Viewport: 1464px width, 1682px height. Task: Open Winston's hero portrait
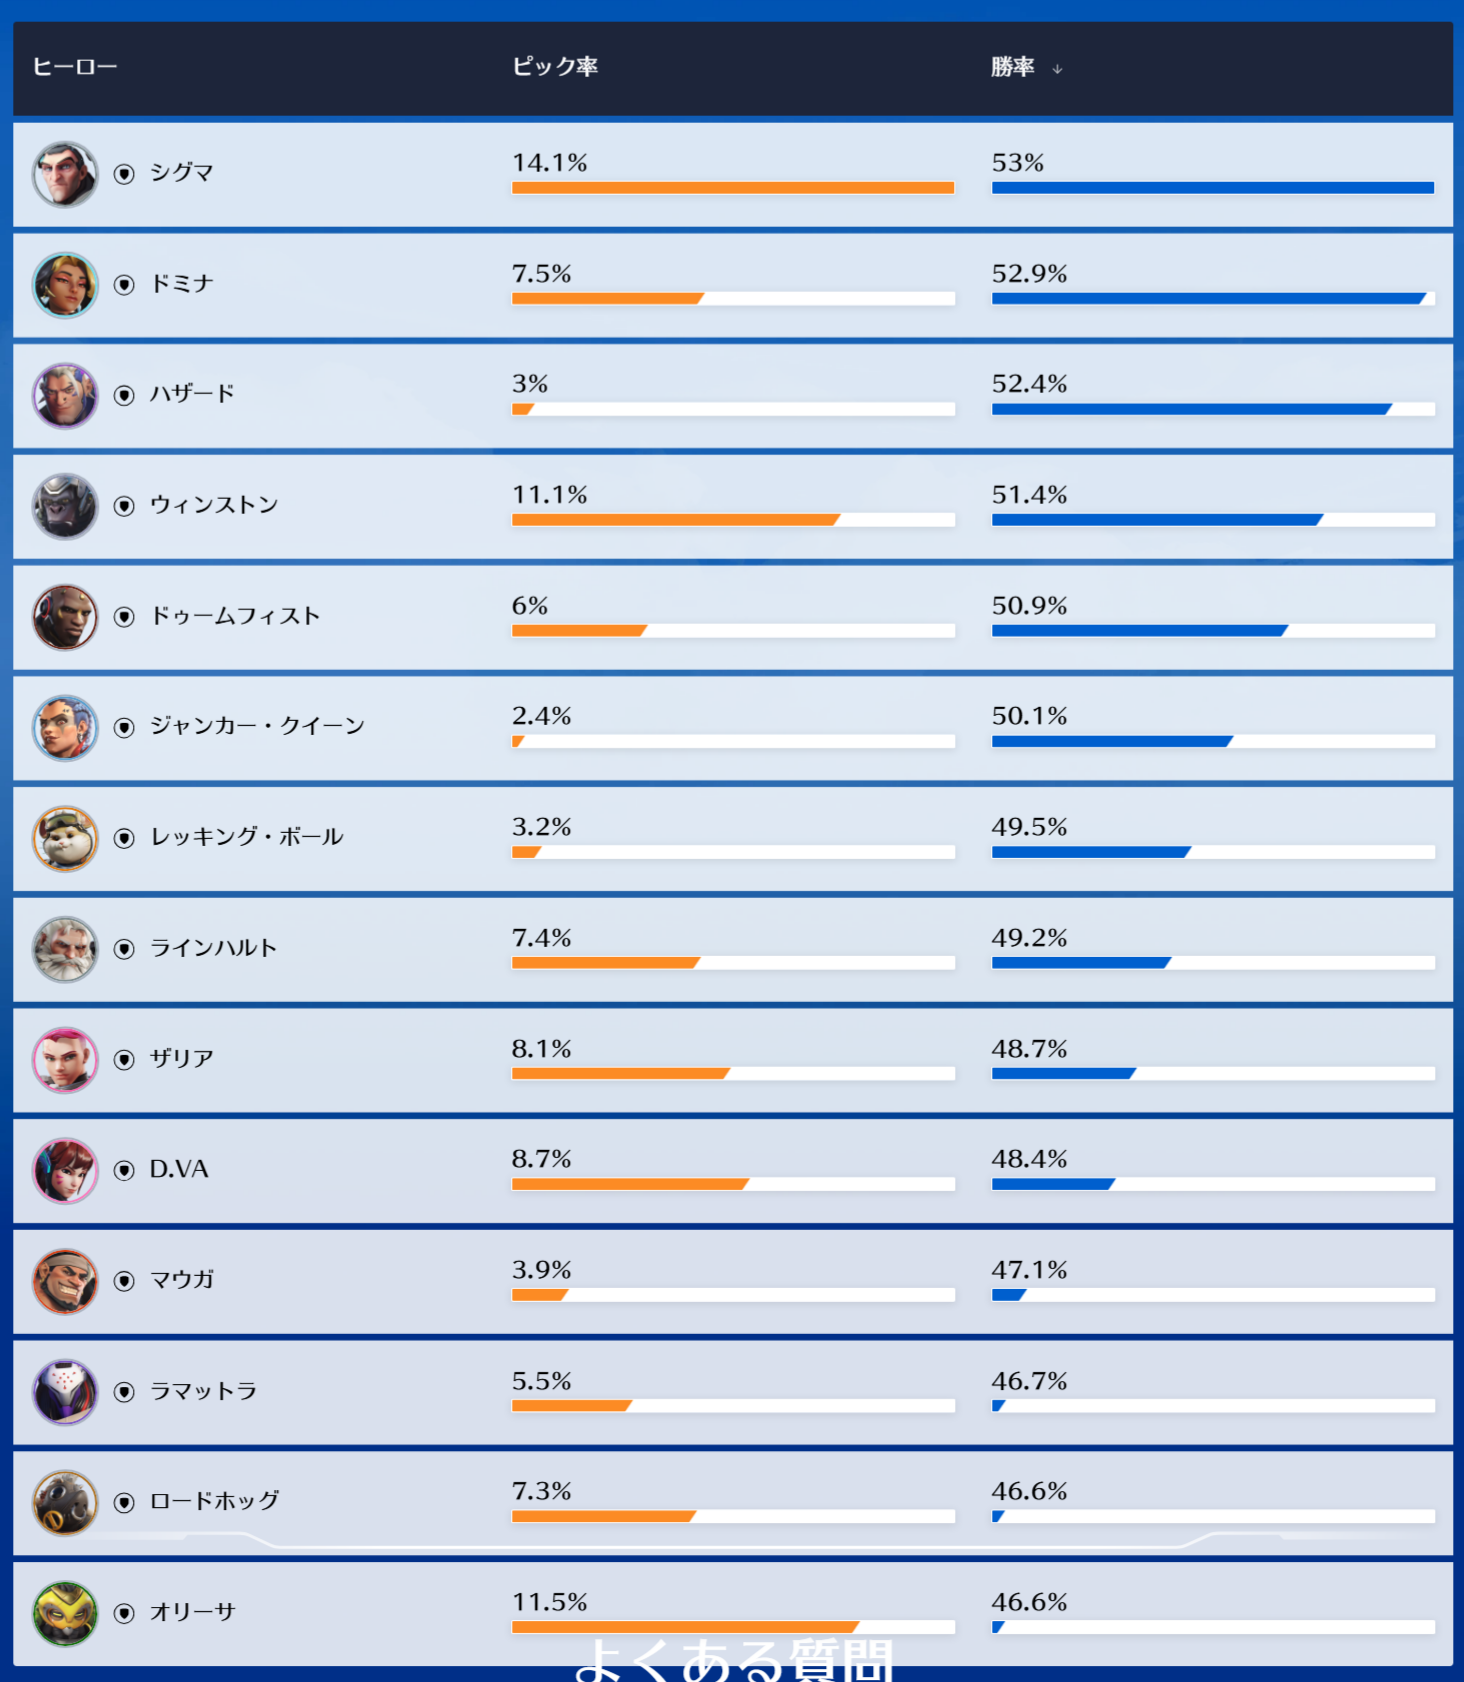[x=65, y=506]
